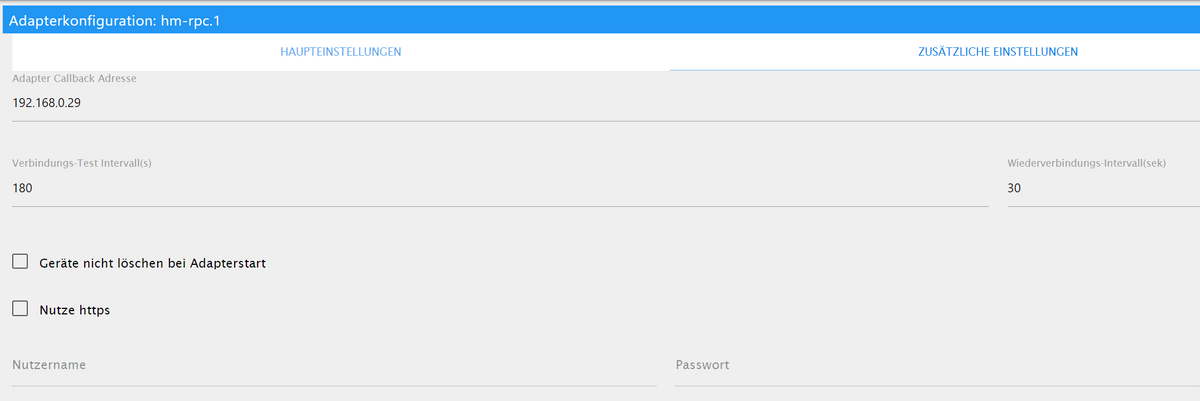Click the 30 reconnect interval value

(1015, 188)
